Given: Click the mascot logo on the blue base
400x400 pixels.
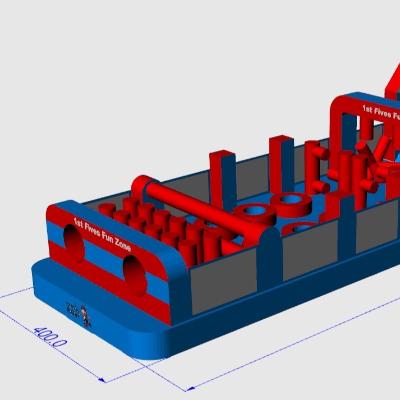Looking at the screenshot, I should 80,314.
